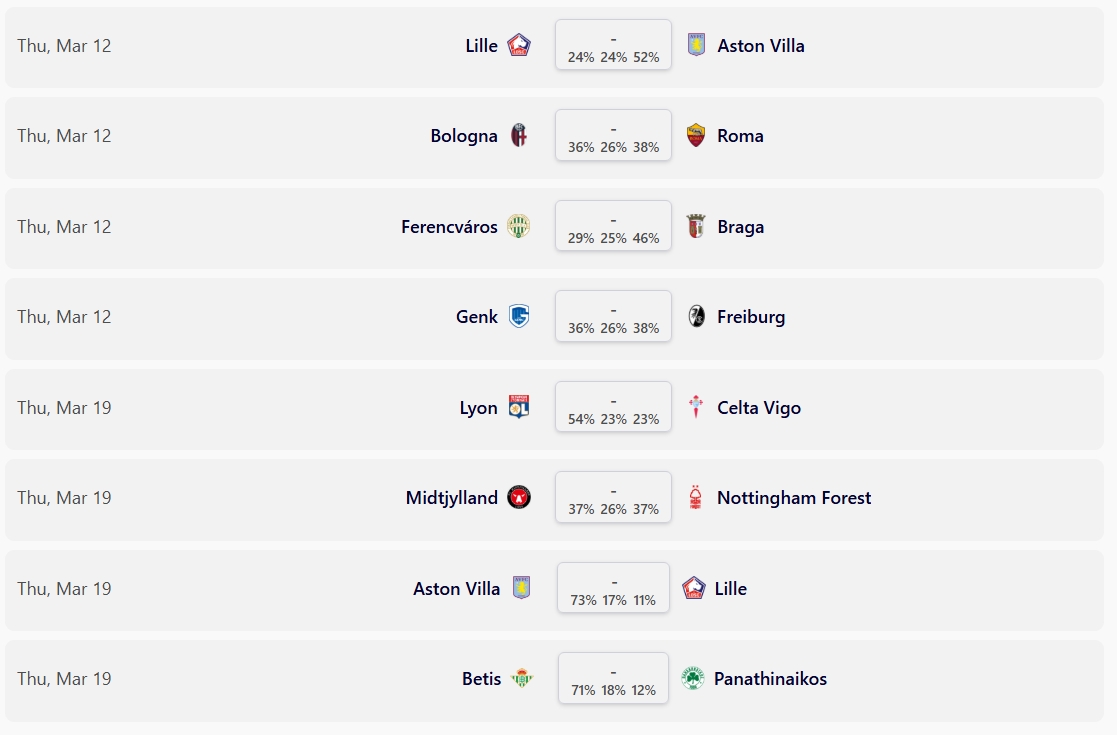The height and width of the screenshot is (735, 1117).
Task: Select the Braga club crest
Action: 697,227
